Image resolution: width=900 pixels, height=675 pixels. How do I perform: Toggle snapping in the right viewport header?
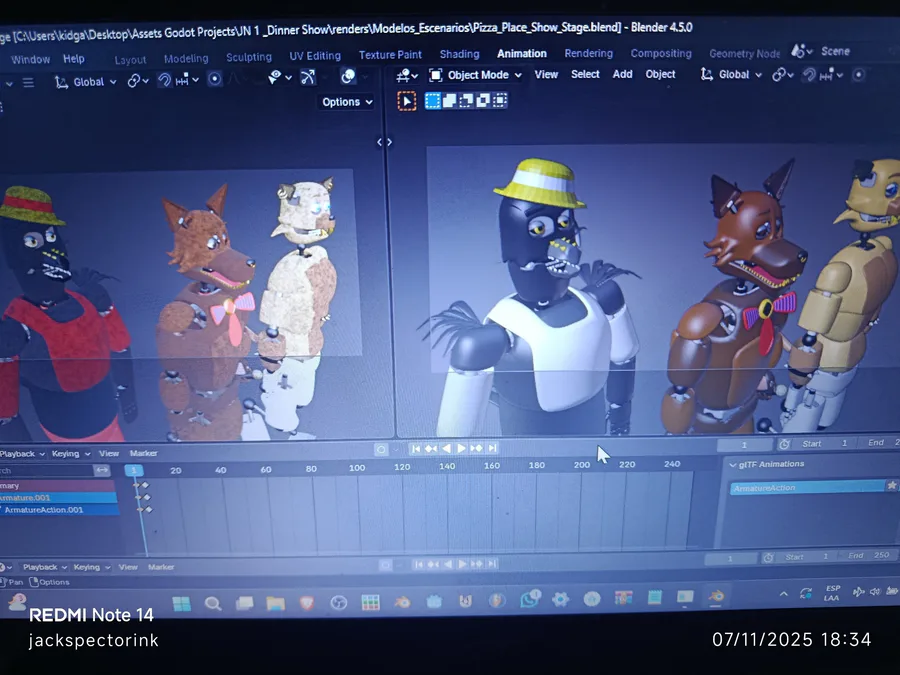pyautogui.click(x=809, y=75)
